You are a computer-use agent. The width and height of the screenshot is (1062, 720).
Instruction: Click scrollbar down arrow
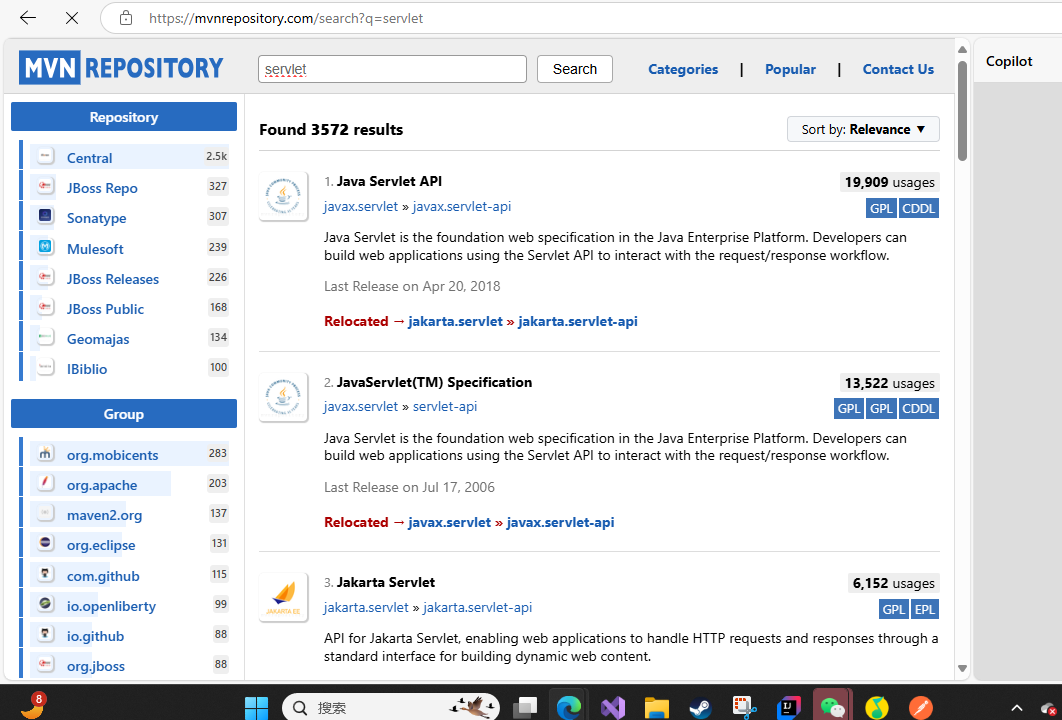(x=962, y=669)
